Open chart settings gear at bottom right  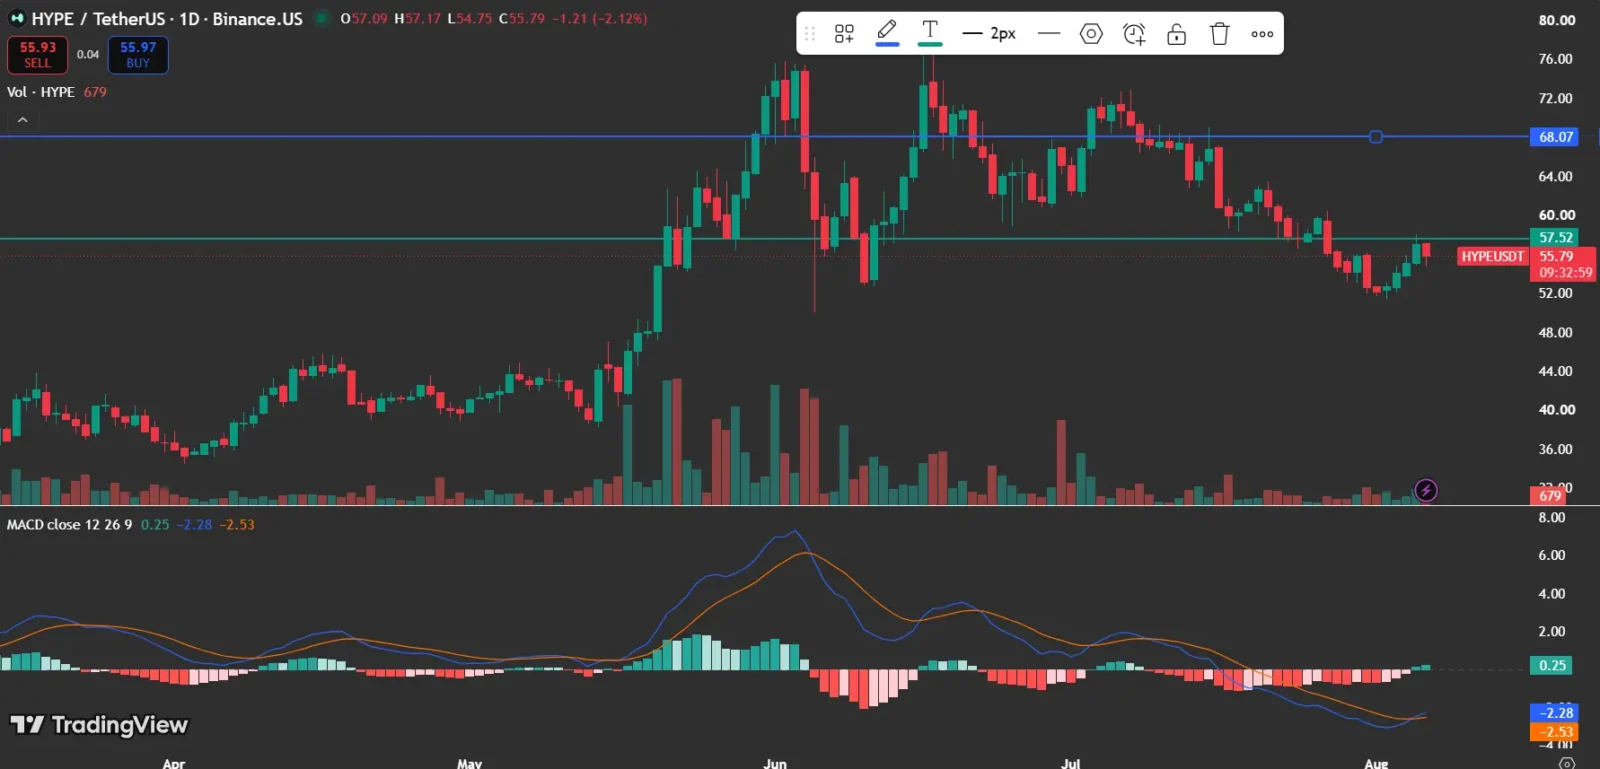click(x=1567, y=762)
